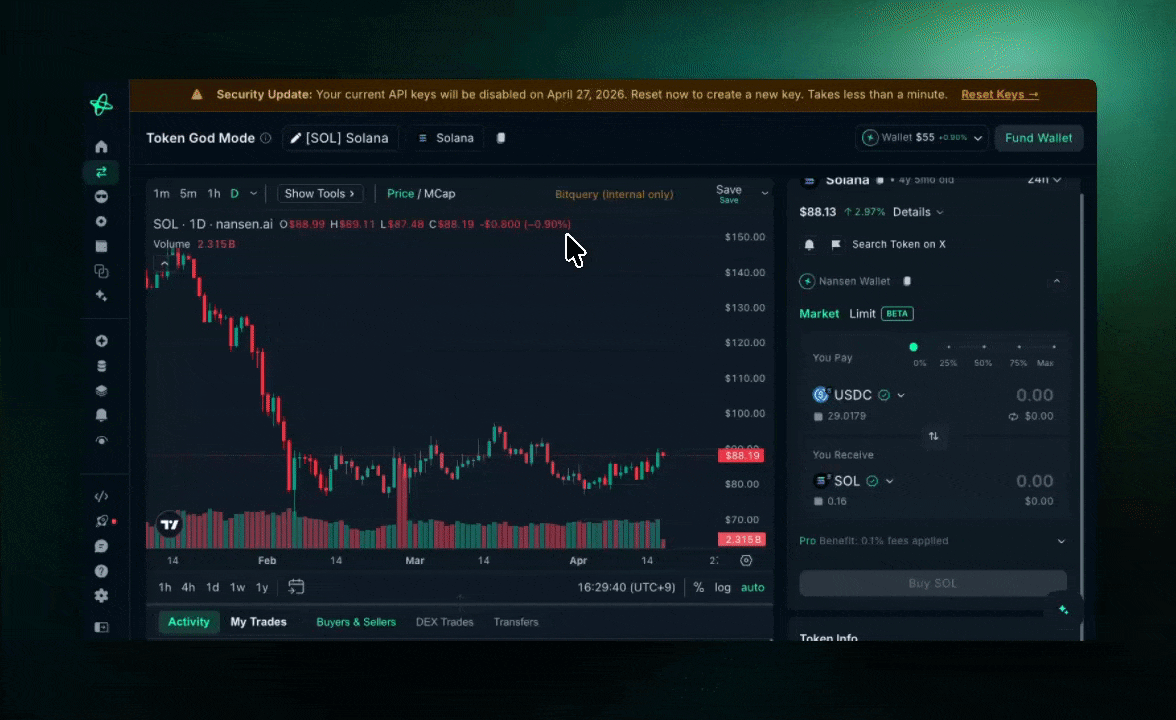Click the stacked coins database icon in sidebar
Viewport: 1176px width, 720px height.
[x=101, y=366]
